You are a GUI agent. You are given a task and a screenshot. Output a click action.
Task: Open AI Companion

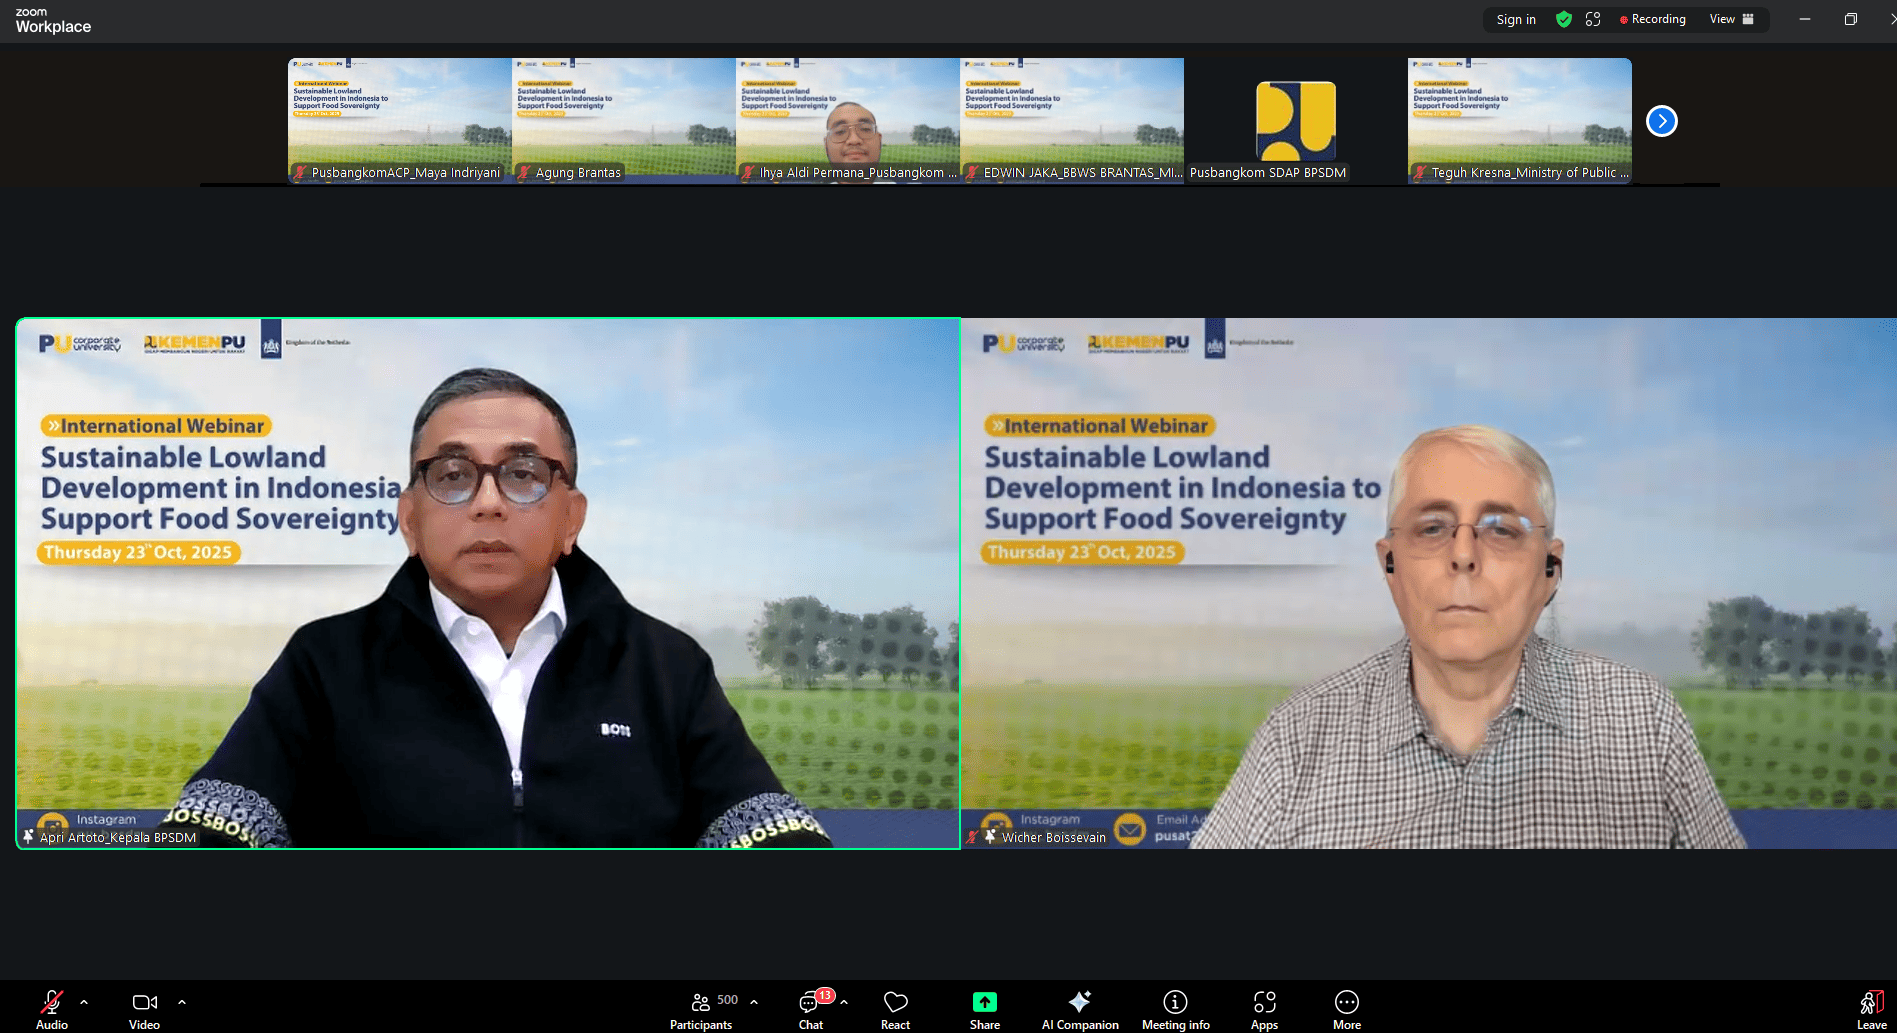click(x=1080, y=1008)
